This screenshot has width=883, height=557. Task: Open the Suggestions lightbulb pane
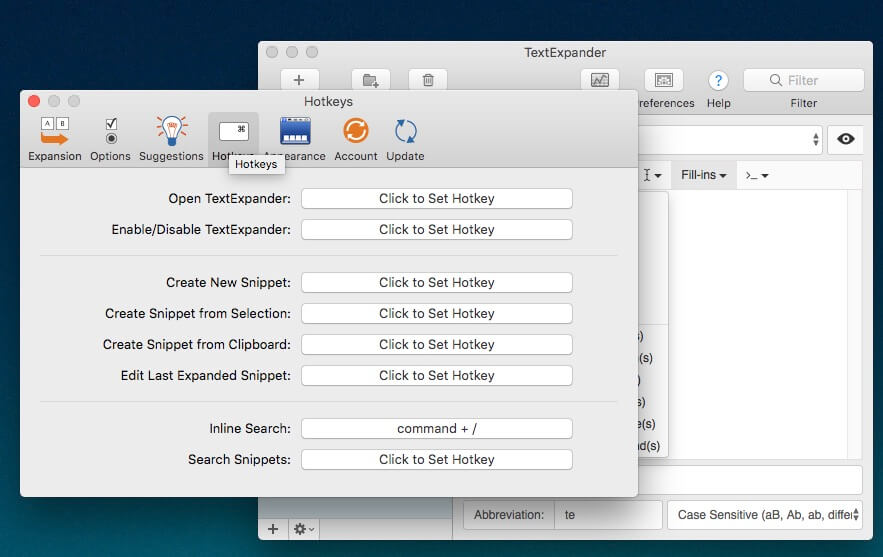[x=171, y=139]
